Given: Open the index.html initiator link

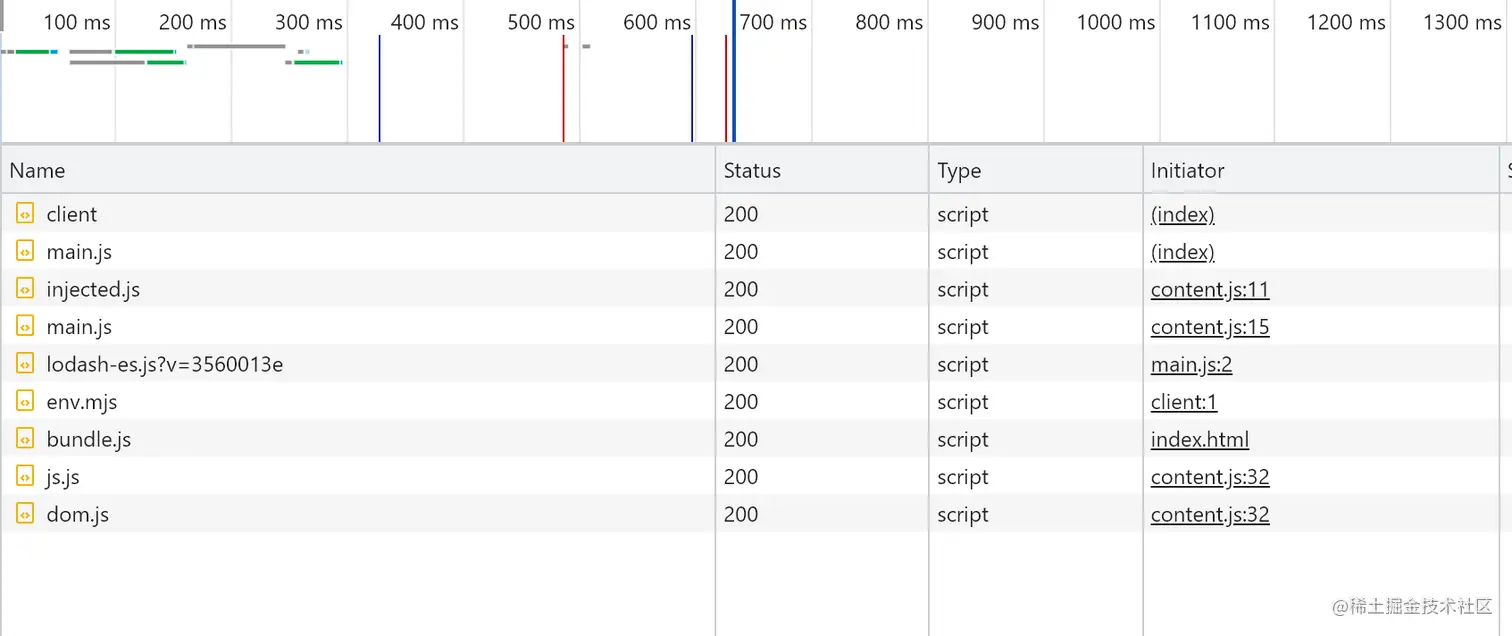Looking at the screenshot, I should [1199, 439].
